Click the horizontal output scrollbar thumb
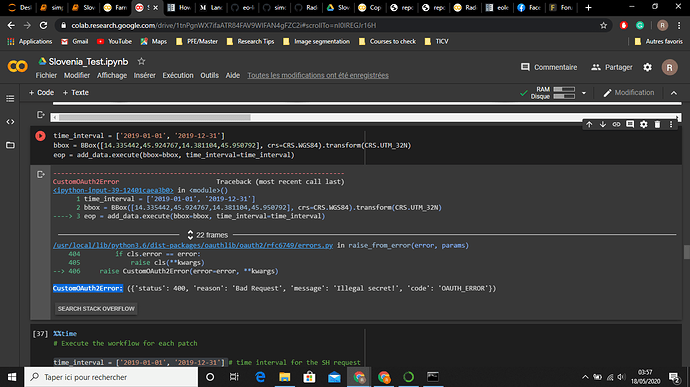This screenshot has width=690, height=387. pos(154,118)
